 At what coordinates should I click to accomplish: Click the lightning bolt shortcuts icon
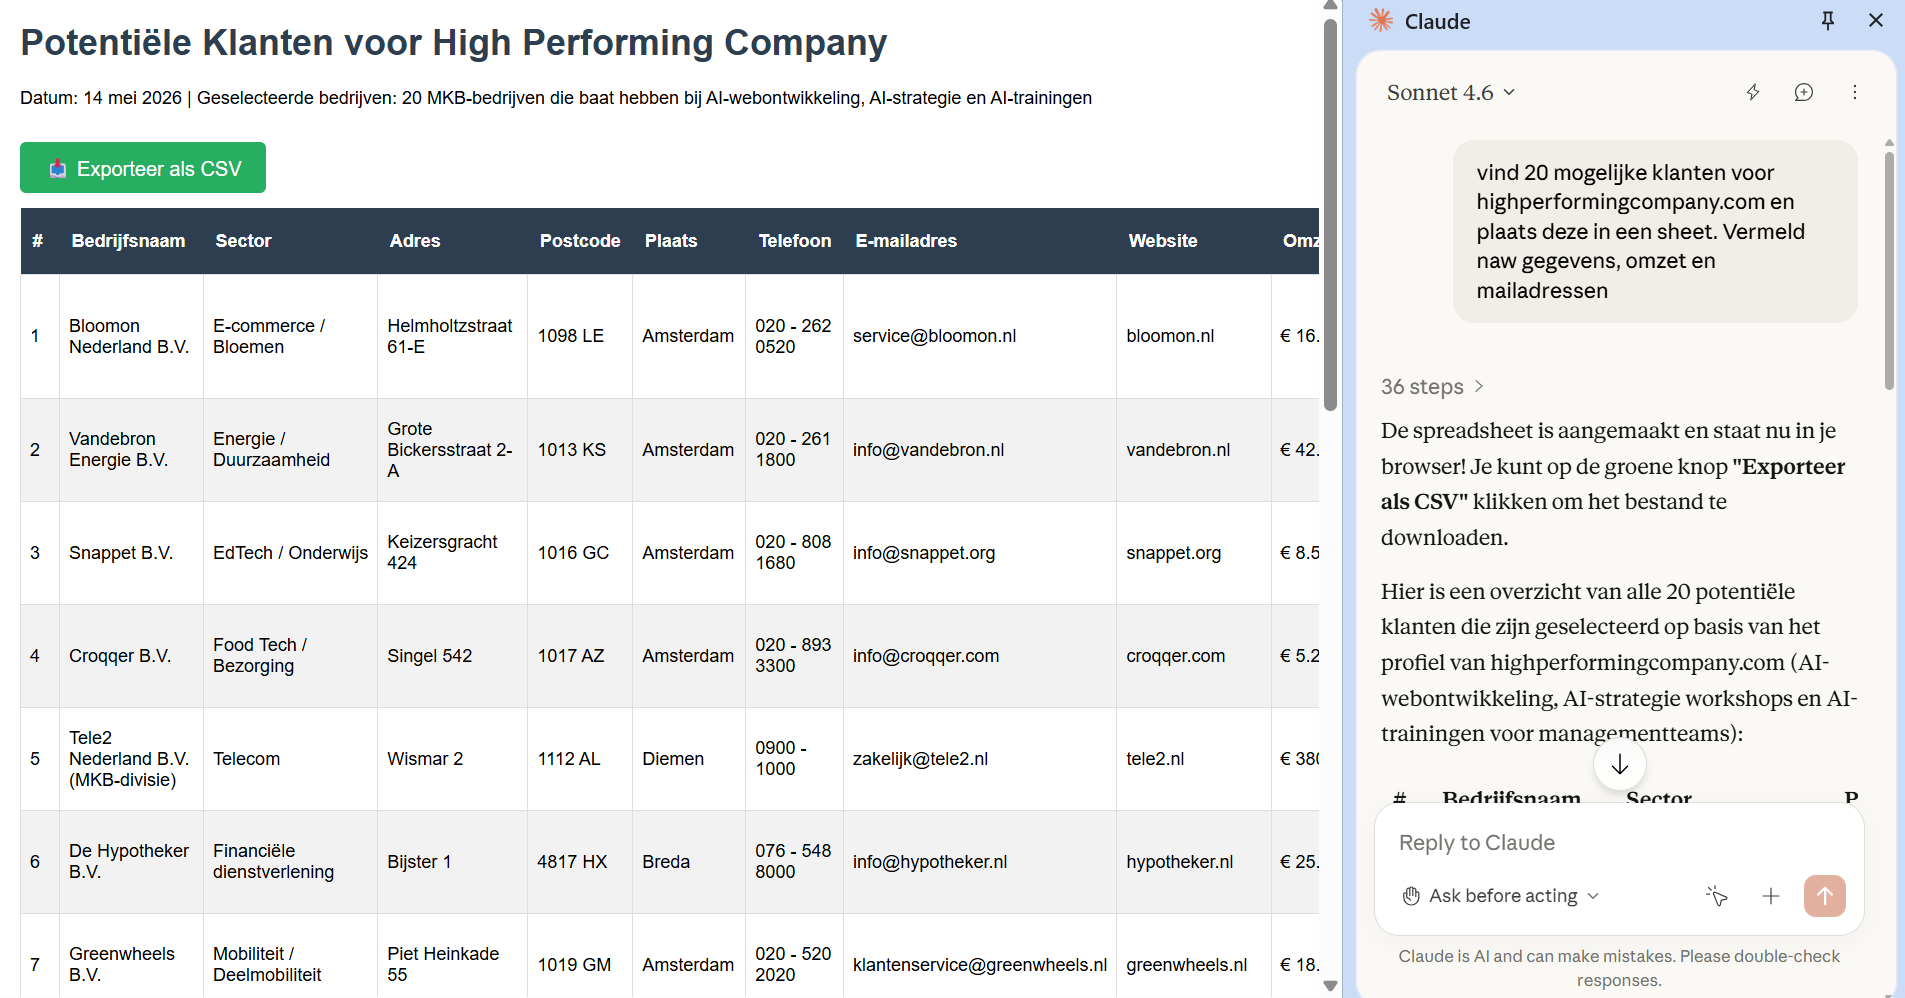[1753, 92]
